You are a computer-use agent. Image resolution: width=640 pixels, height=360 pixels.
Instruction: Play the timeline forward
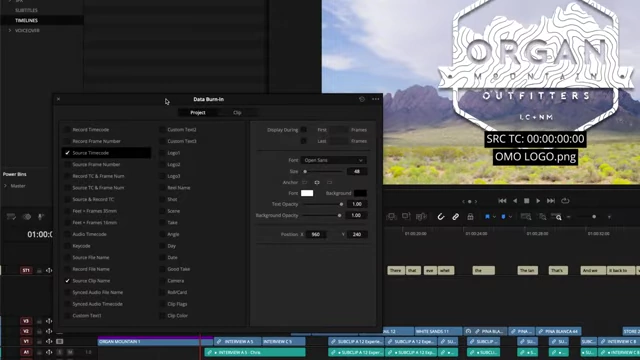click(538, 201)
